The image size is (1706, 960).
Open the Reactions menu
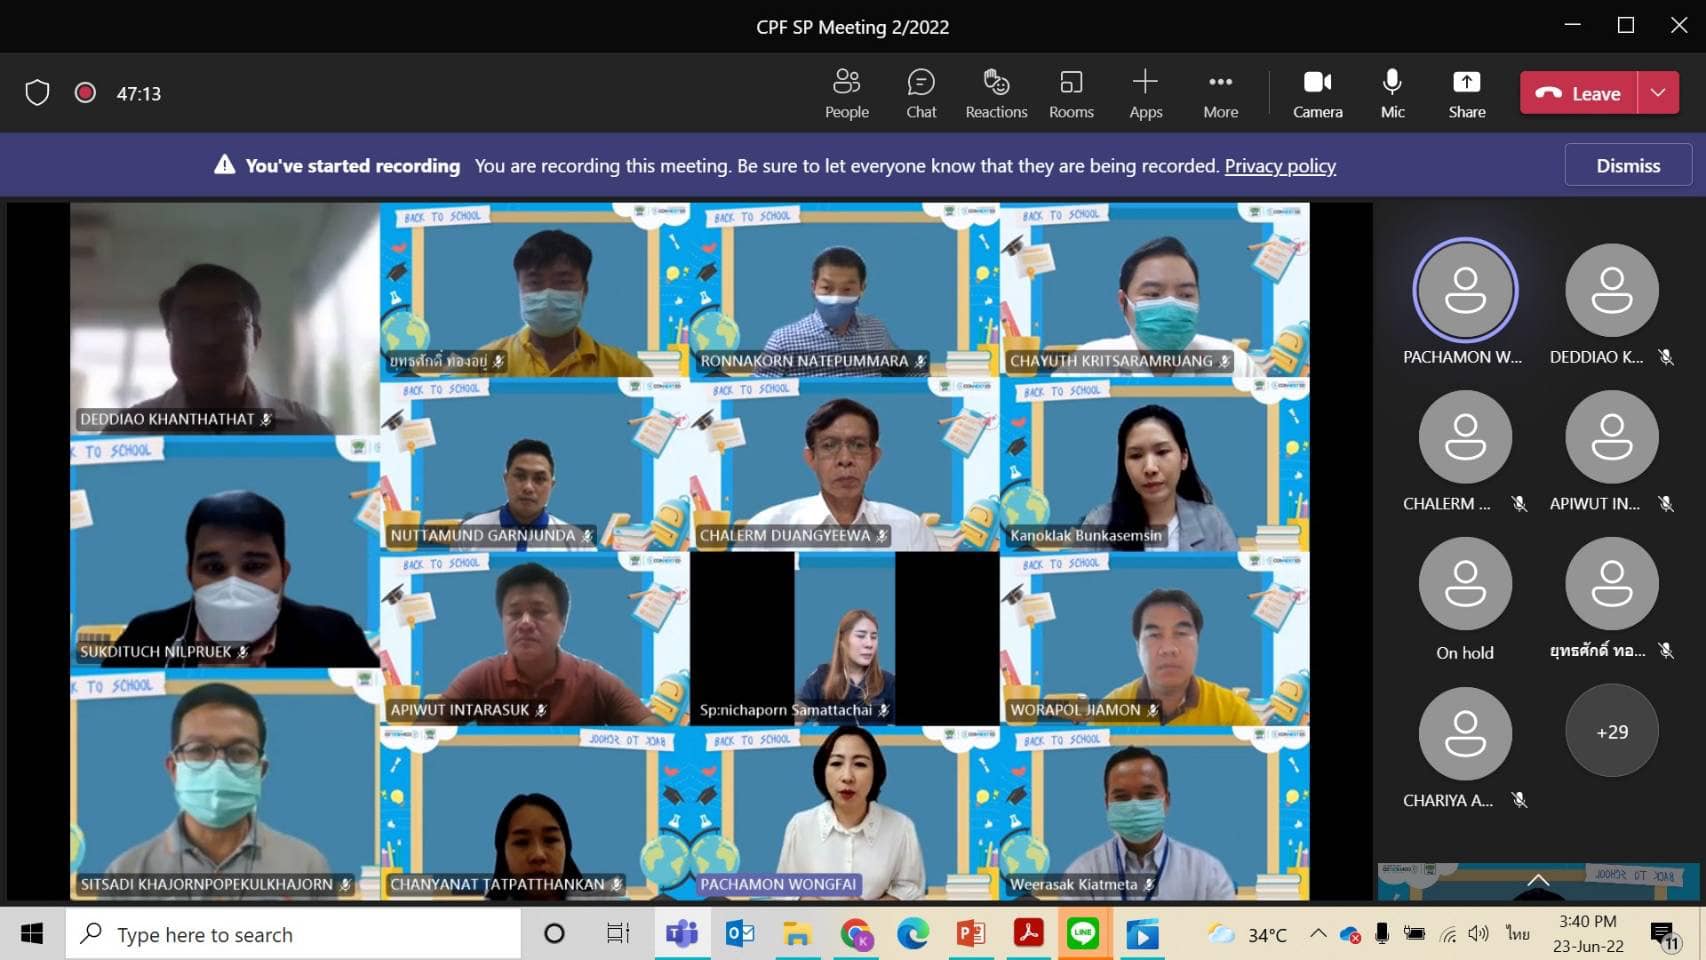[x=996, y=93]
